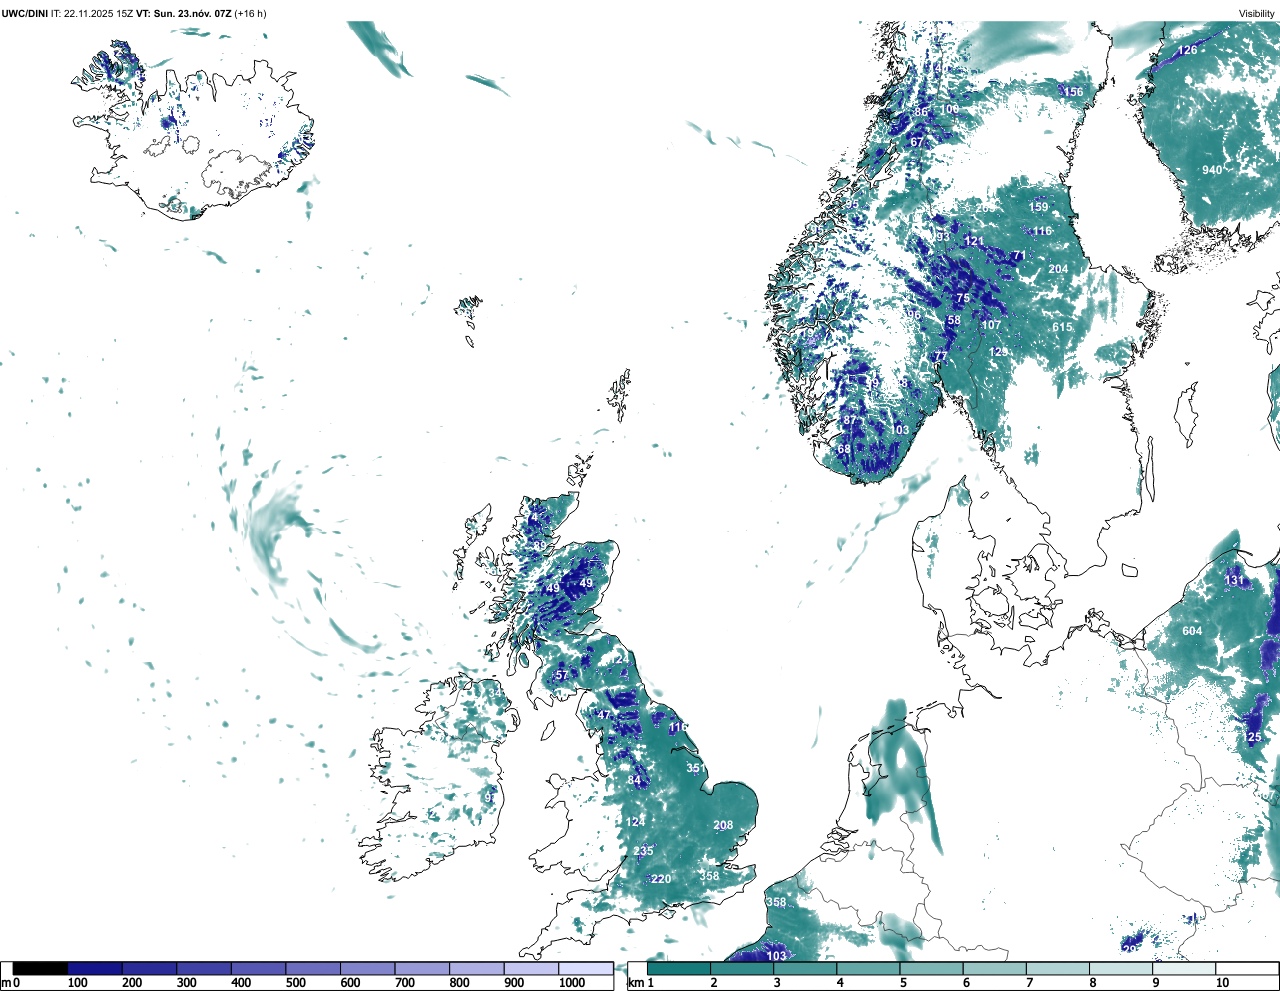Select the valid time Sun. 23.nóv. 07Z

[x=192, y=13]
